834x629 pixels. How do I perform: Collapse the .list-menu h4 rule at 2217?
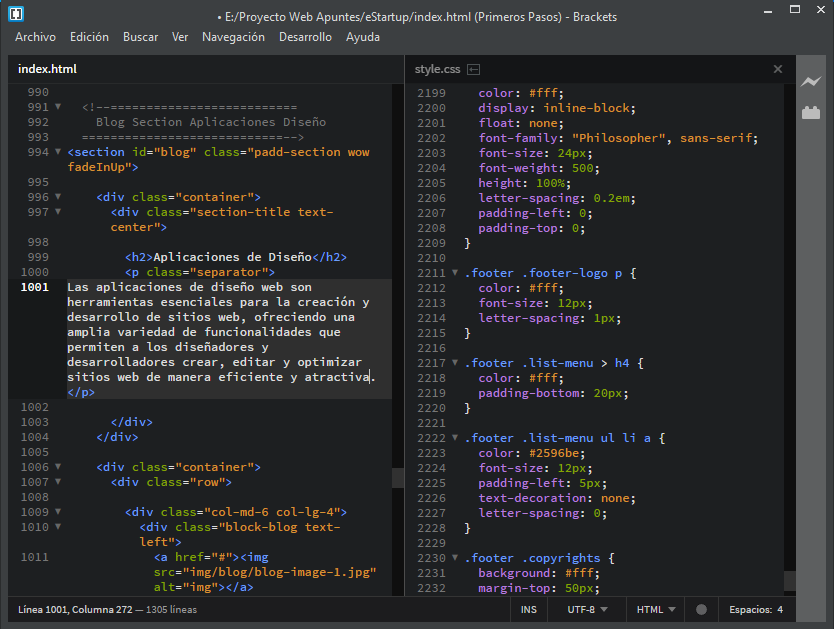coord(455,363)
